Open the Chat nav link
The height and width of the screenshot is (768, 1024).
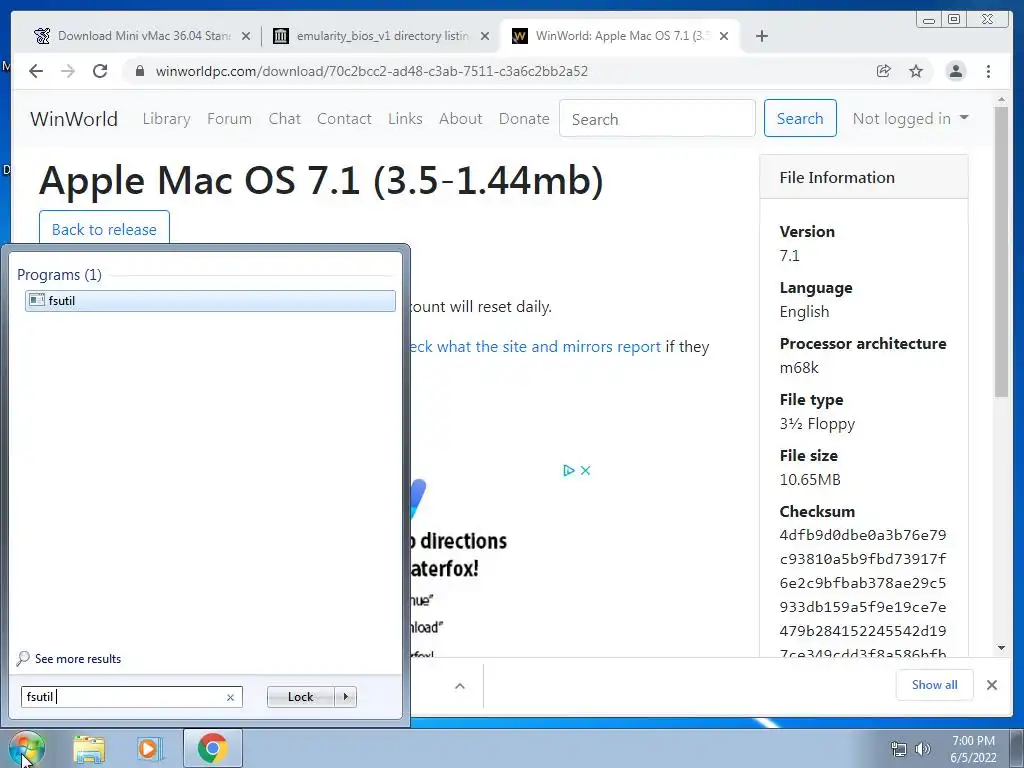285,119
